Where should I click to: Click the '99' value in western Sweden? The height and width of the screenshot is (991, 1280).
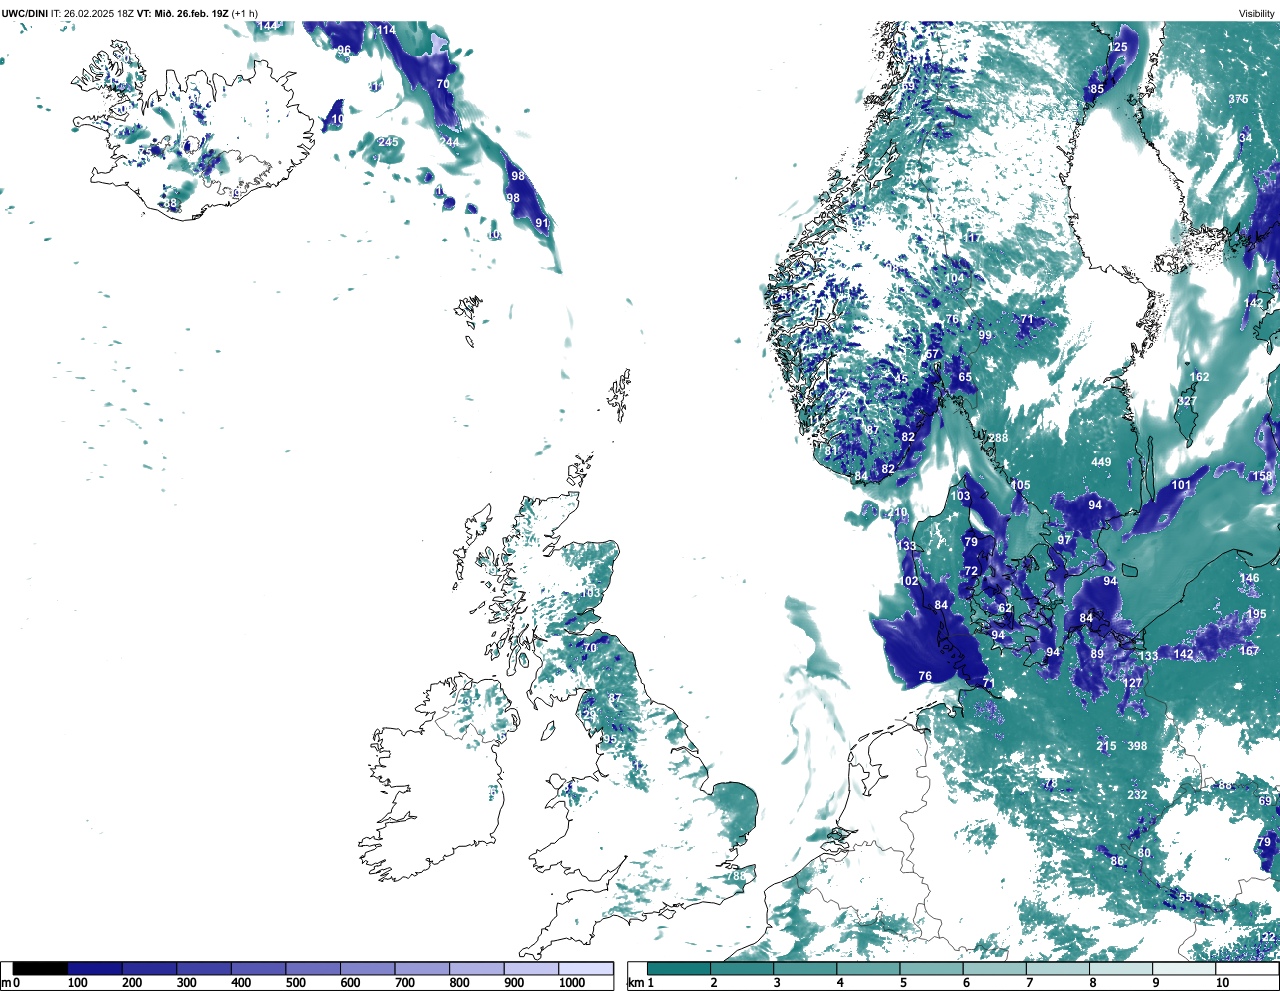coord(985,335)
